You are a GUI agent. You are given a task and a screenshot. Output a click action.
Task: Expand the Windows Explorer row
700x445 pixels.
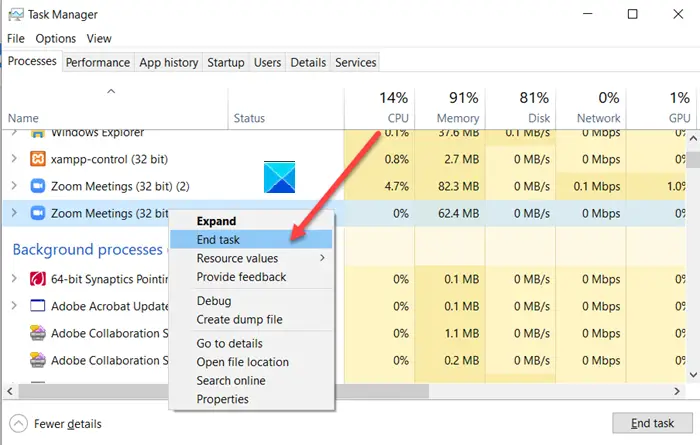click(x=14, y=133)
